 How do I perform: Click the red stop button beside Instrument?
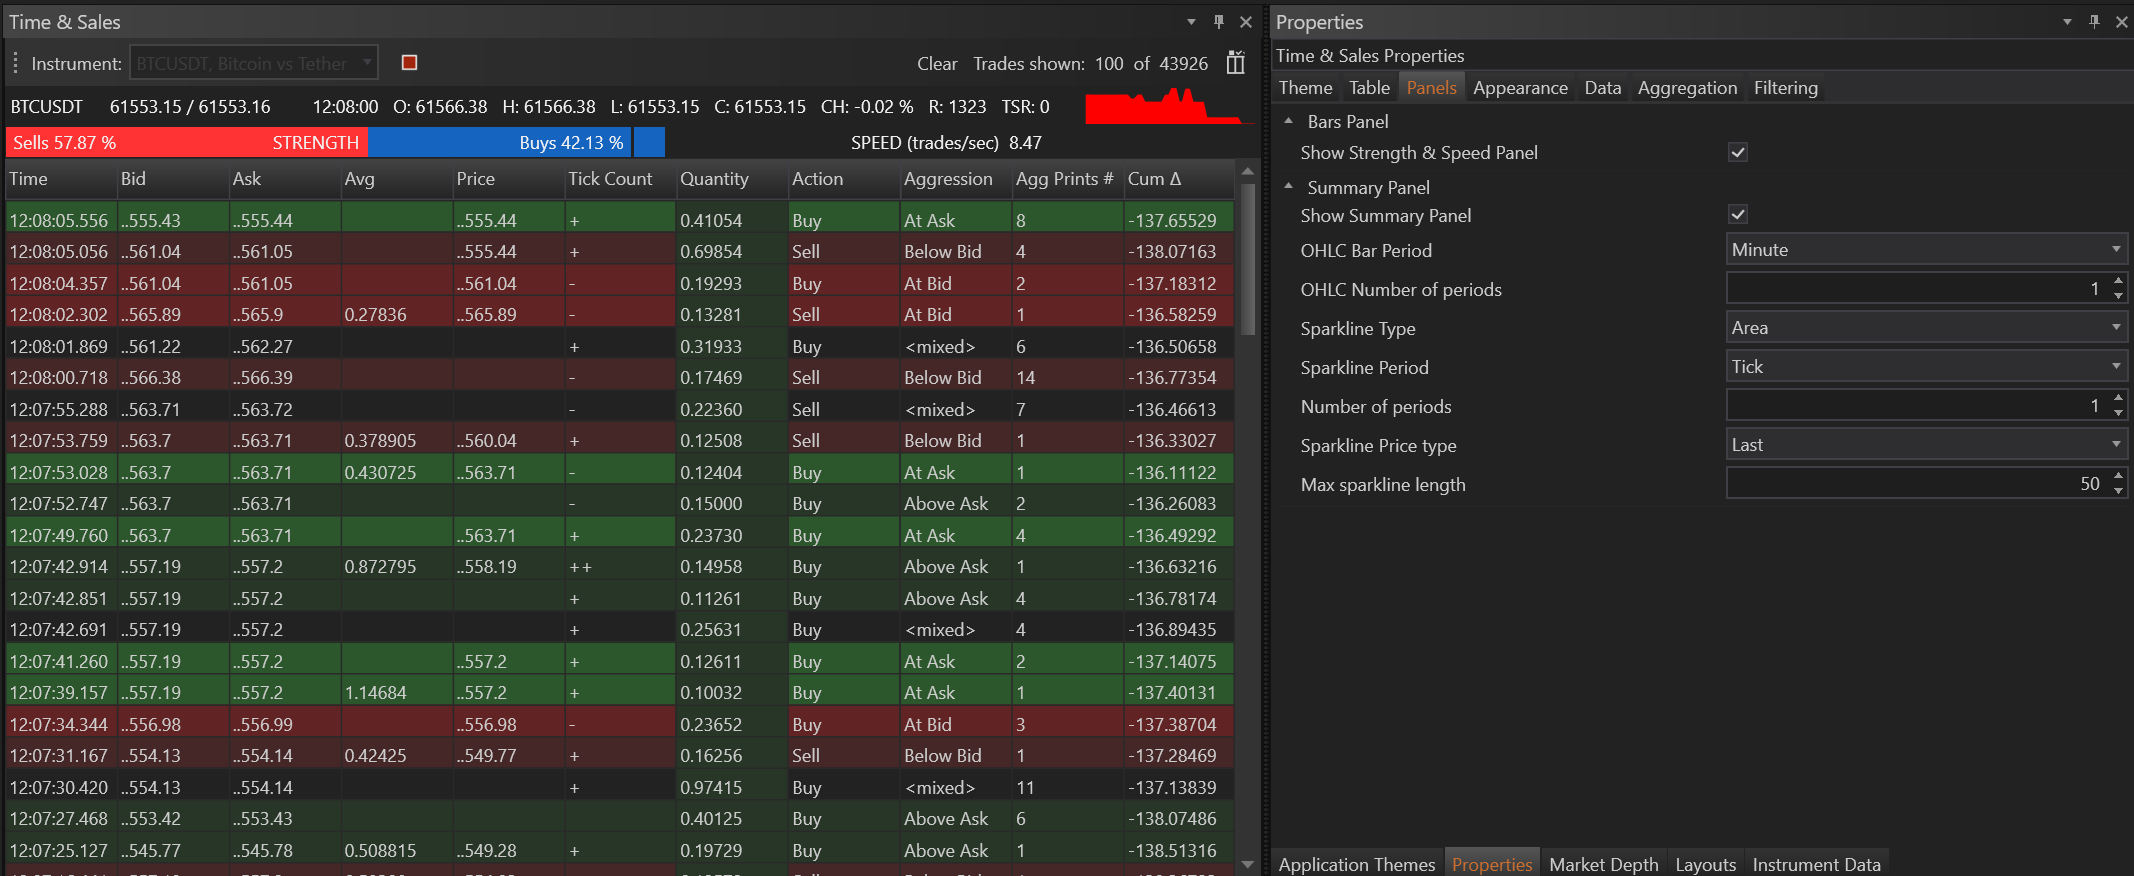point(409,63)
